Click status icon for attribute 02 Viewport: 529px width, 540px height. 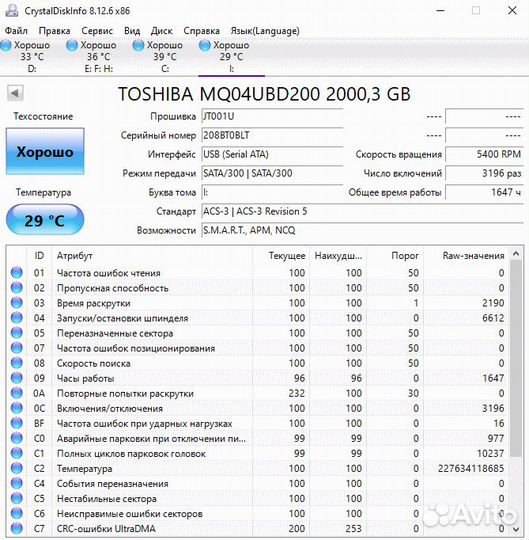pos(17,288)
